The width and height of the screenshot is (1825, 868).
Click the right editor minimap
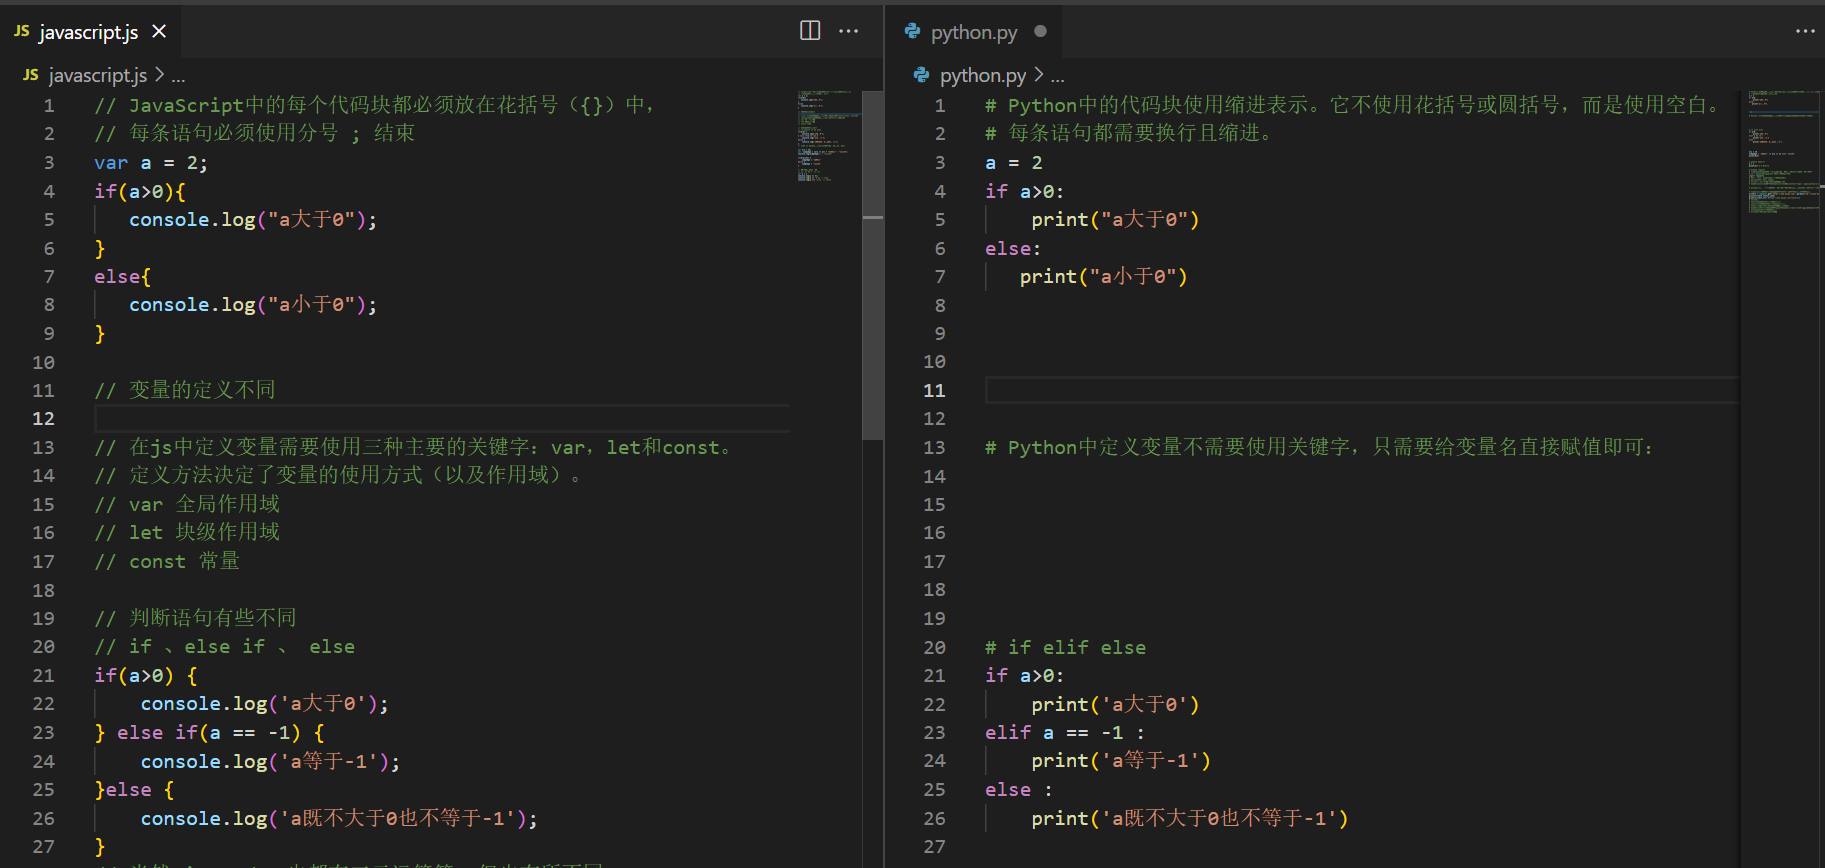click(1783, 150)
